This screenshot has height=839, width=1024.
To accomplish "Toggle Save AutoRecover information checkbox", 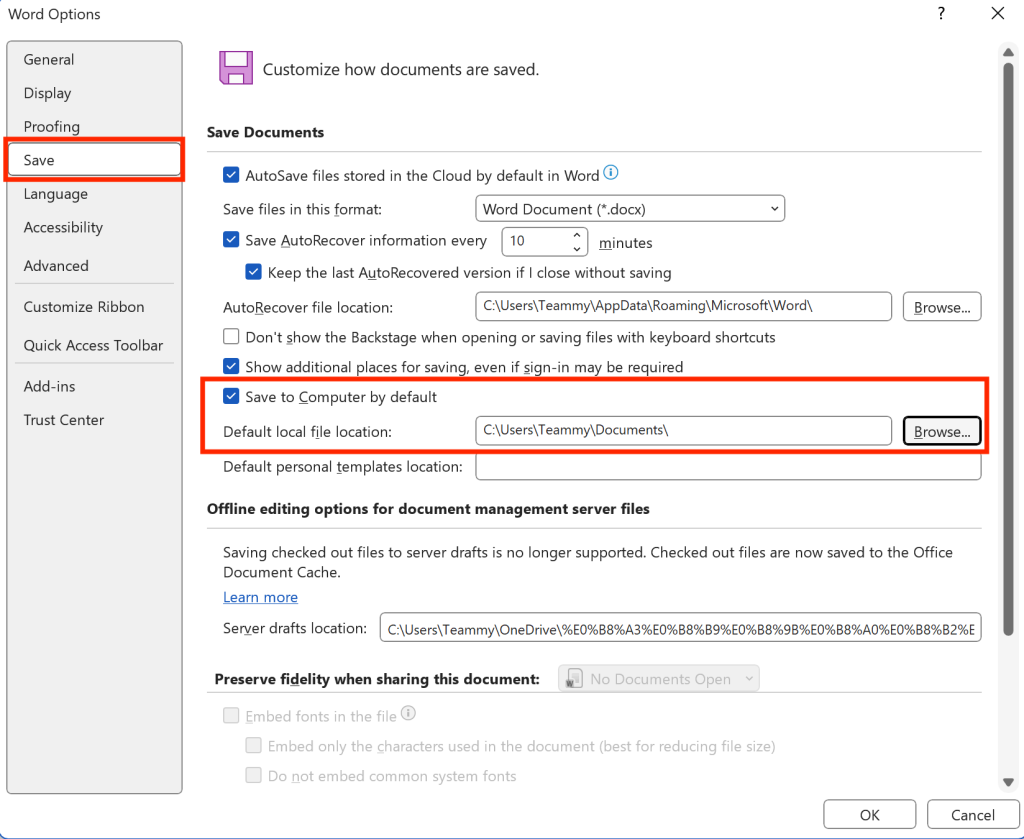I will point(232,241).
